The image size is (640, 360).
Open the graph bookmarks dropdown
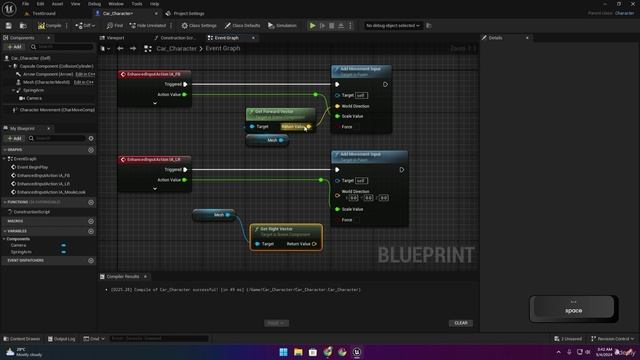[x=105, y=49]
